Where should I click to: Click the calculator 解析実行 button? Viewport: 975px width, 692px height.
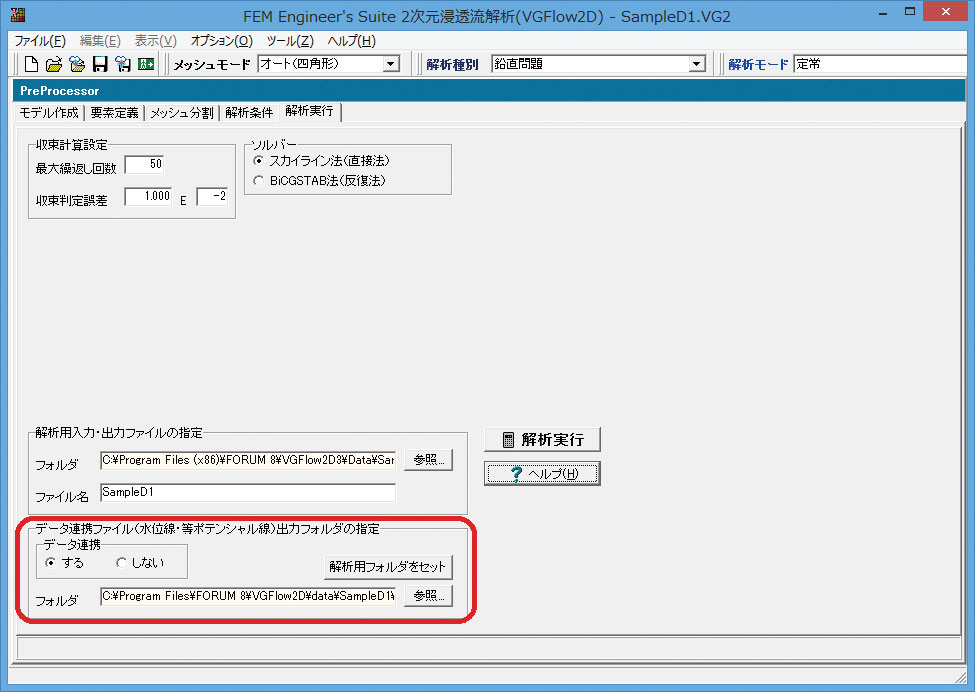coord(542,440)
